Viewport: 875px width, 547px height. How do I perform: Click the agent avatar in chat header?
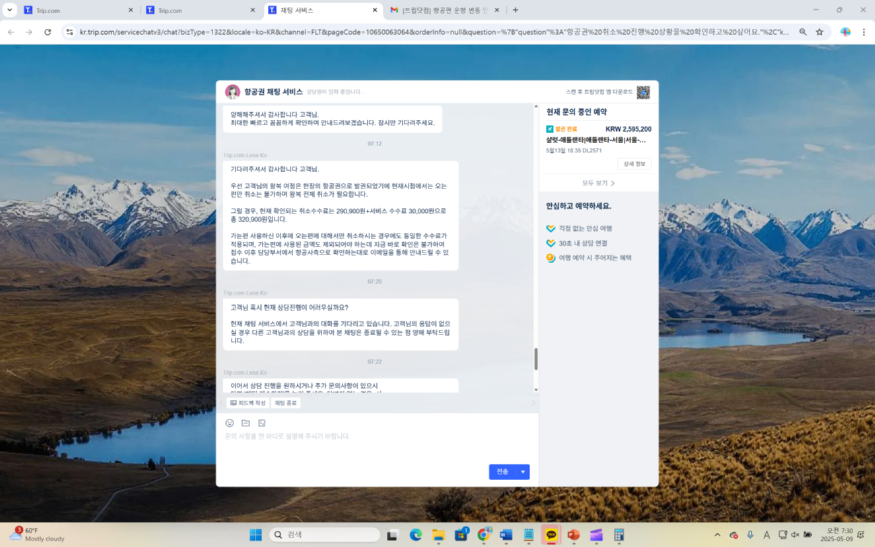(x=232, y=92)
